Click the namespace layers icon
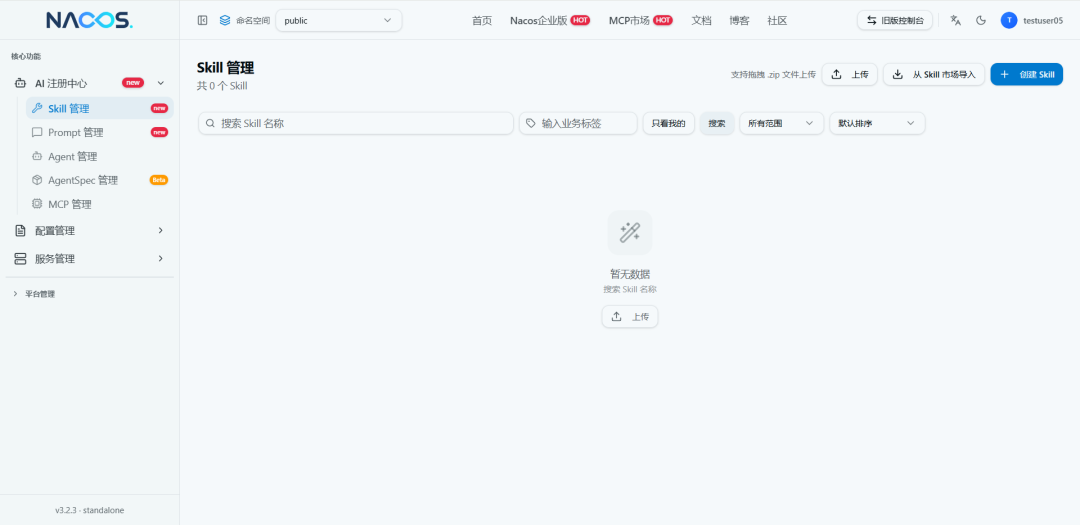 (225, 21)
